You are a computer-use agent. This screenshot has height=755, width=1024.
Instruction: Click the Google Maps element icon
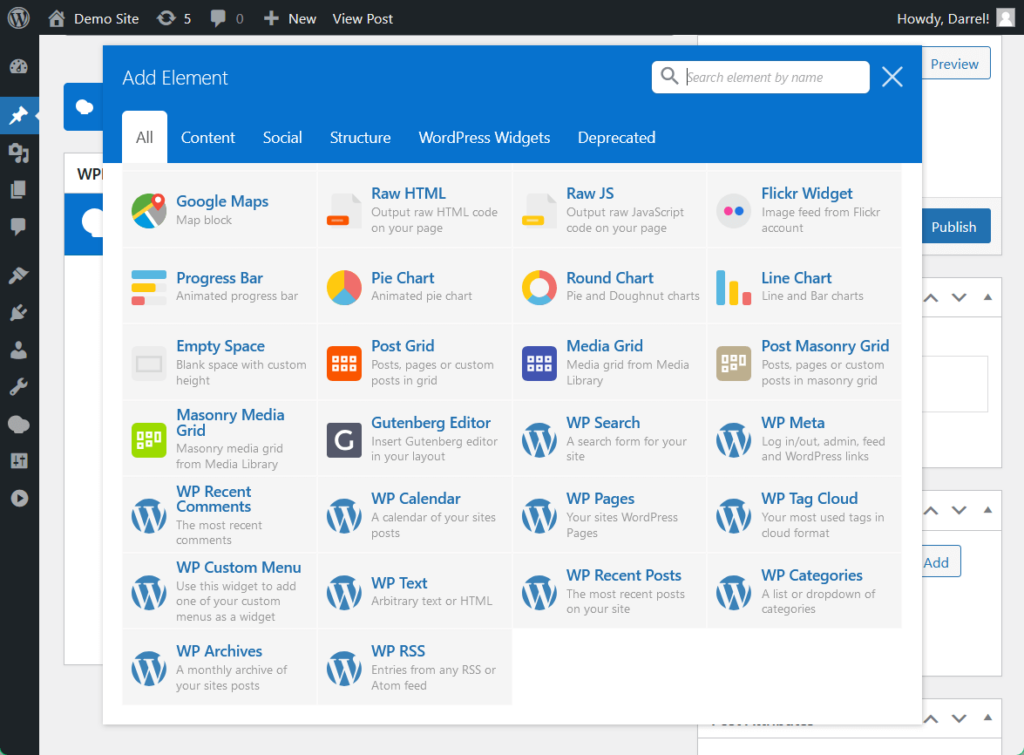pos(148,210)
